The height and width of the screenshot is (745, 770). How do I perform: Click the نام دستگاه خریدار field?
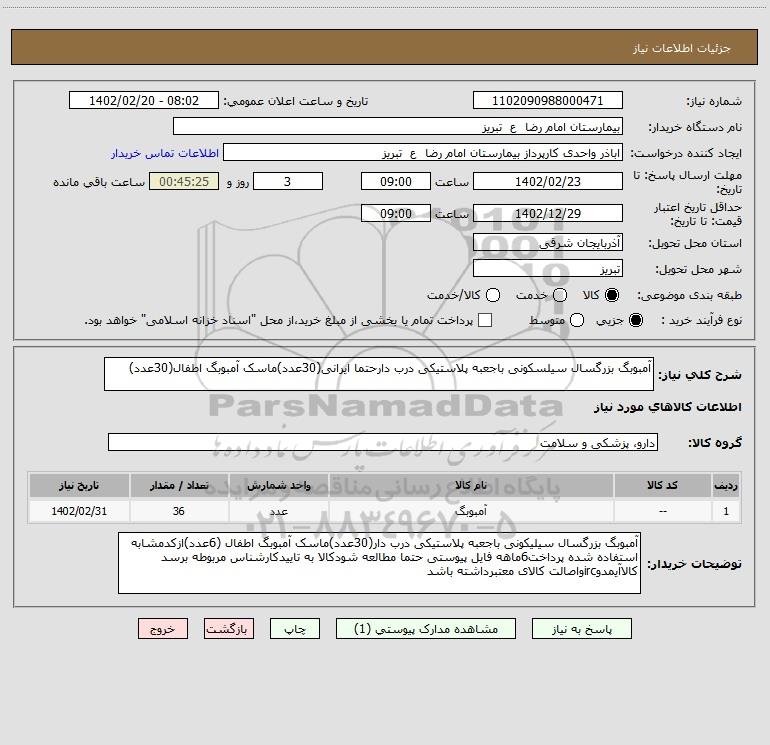click(398, 127)
